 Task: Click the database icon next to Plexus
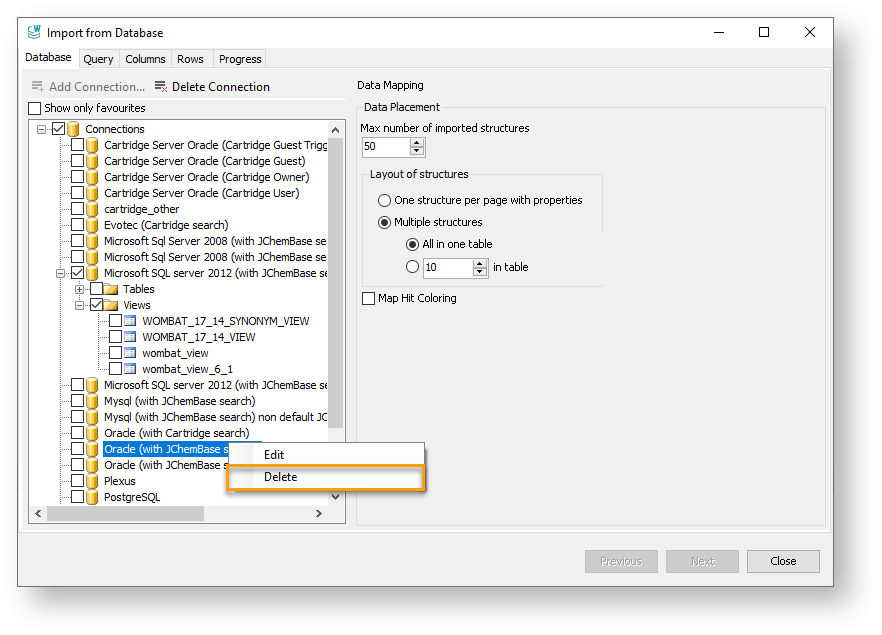click(x=93, y=481)
